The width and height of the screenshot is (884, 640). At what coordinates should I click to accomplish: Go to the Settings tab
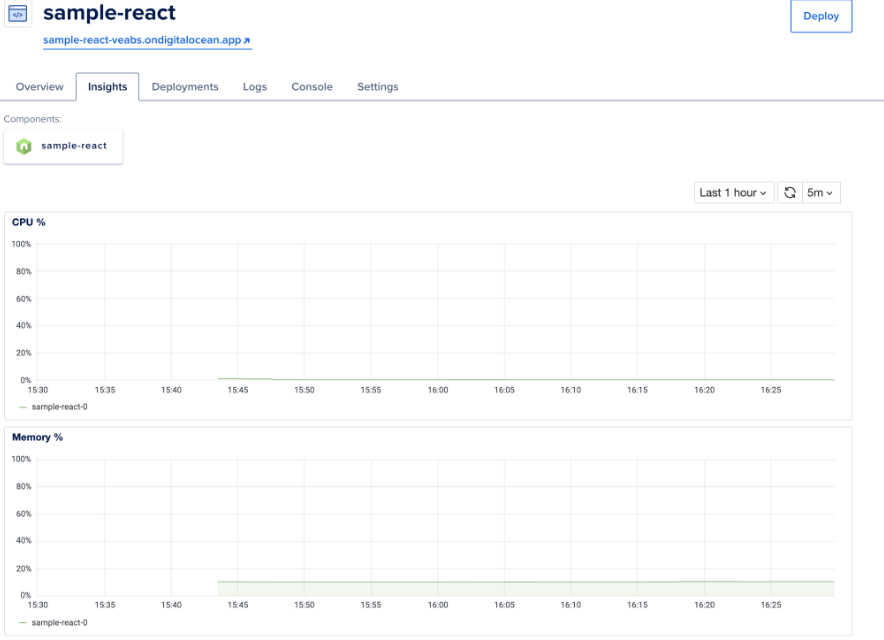point(377,86)
